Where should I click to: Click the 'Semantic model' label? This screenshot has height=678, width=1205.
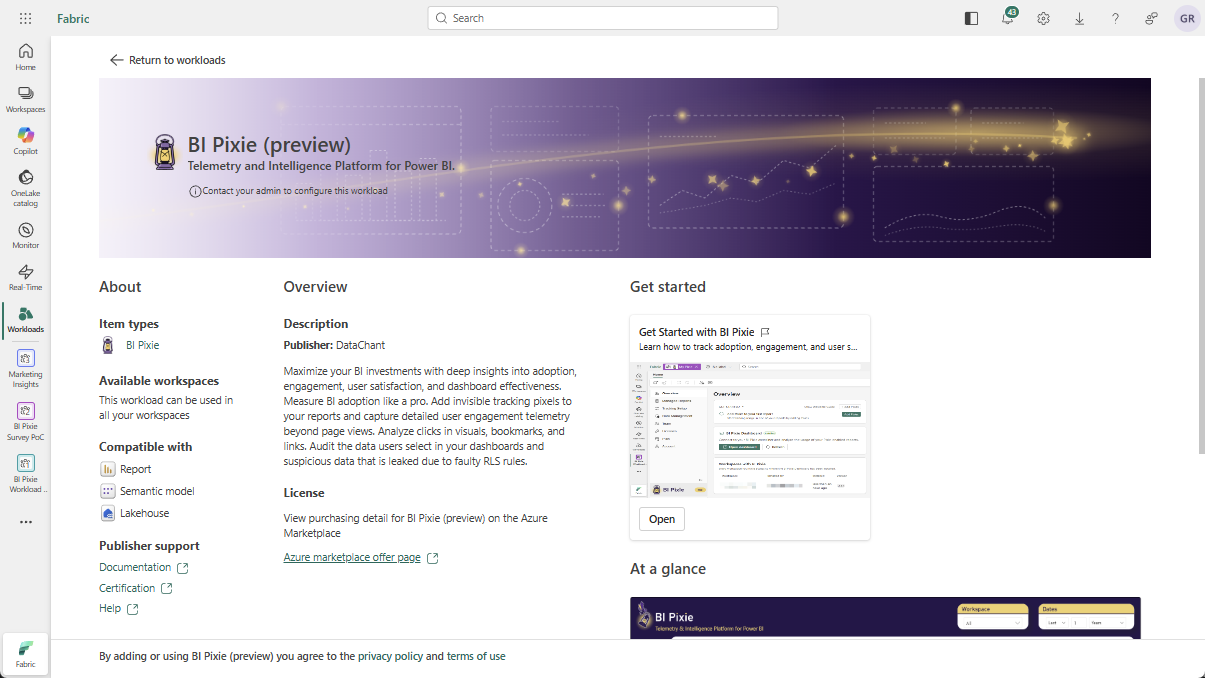pos(157,491)
